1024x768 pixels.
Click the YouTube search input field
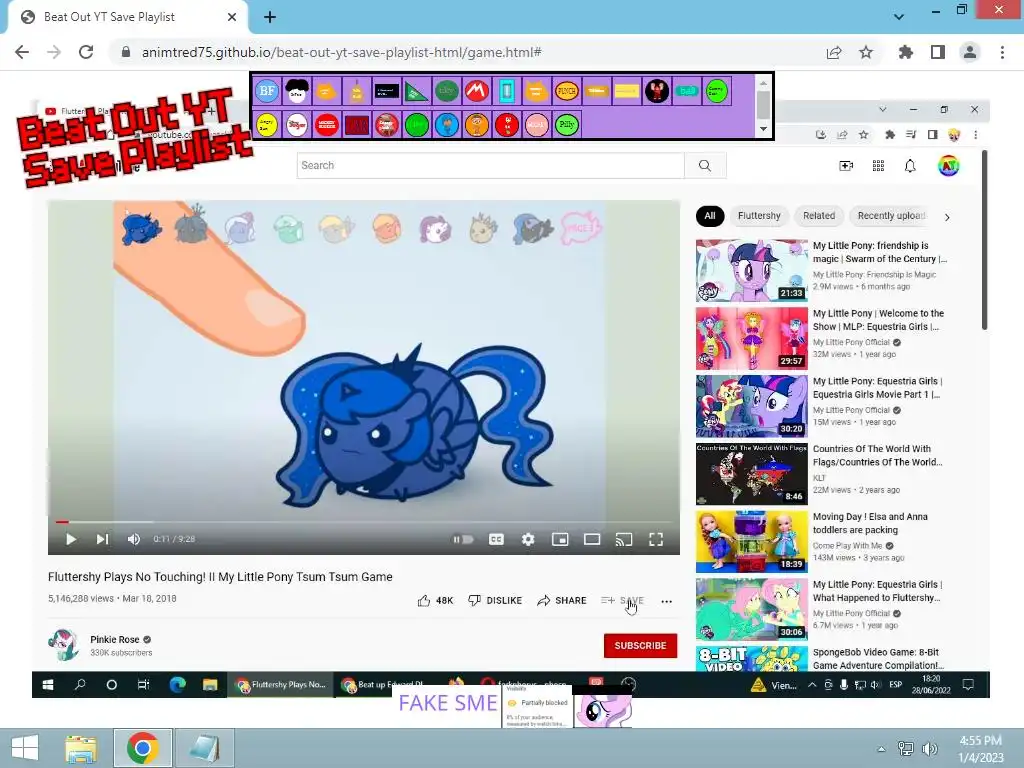click(490, 165)
